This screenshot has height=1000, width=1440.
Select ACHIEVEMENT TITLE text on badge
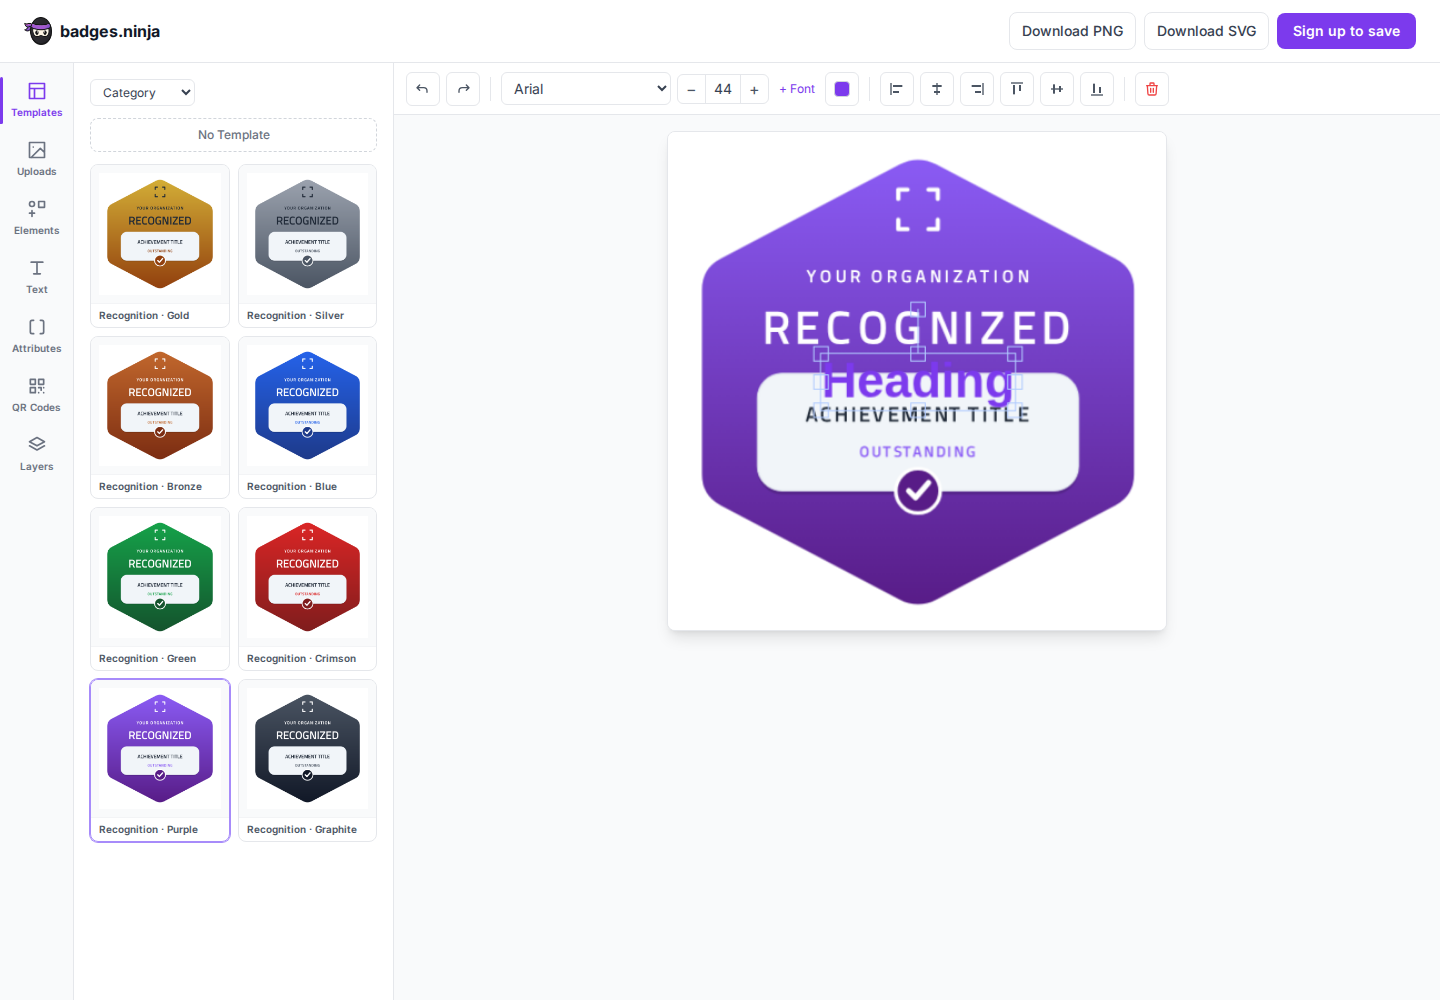pyautogui.click(x=918, y=415)
